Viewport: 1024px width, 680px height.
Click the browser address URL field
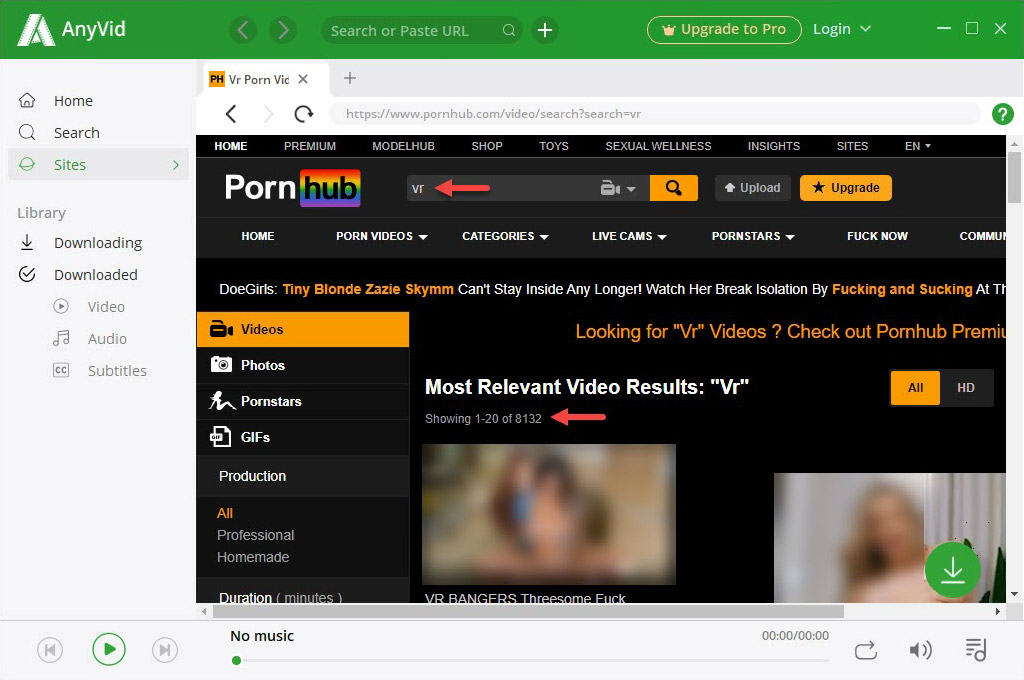[654, 114]
